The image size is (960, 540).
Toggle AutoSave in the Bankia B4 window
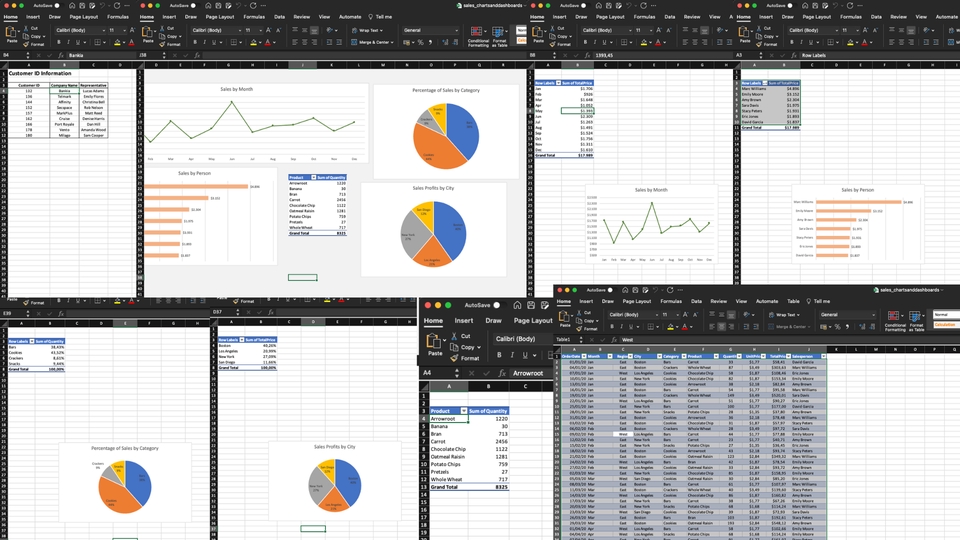click(58, 6)
